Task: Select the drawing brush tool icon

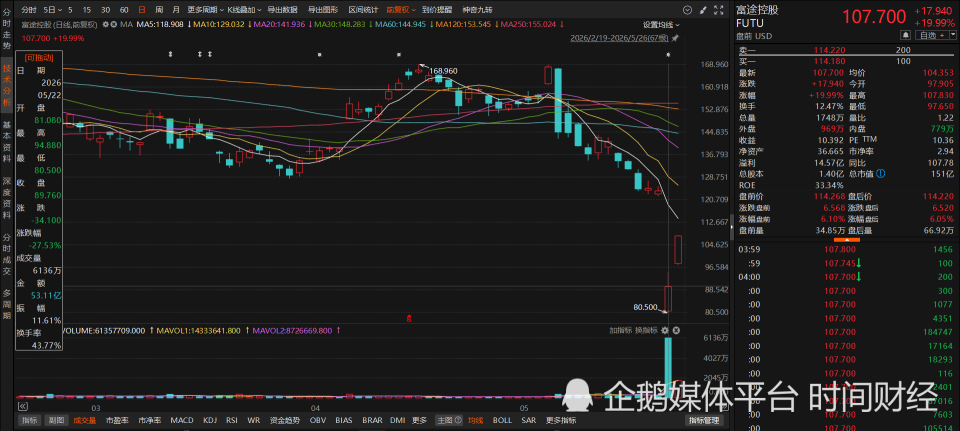Action: [702, 10]
